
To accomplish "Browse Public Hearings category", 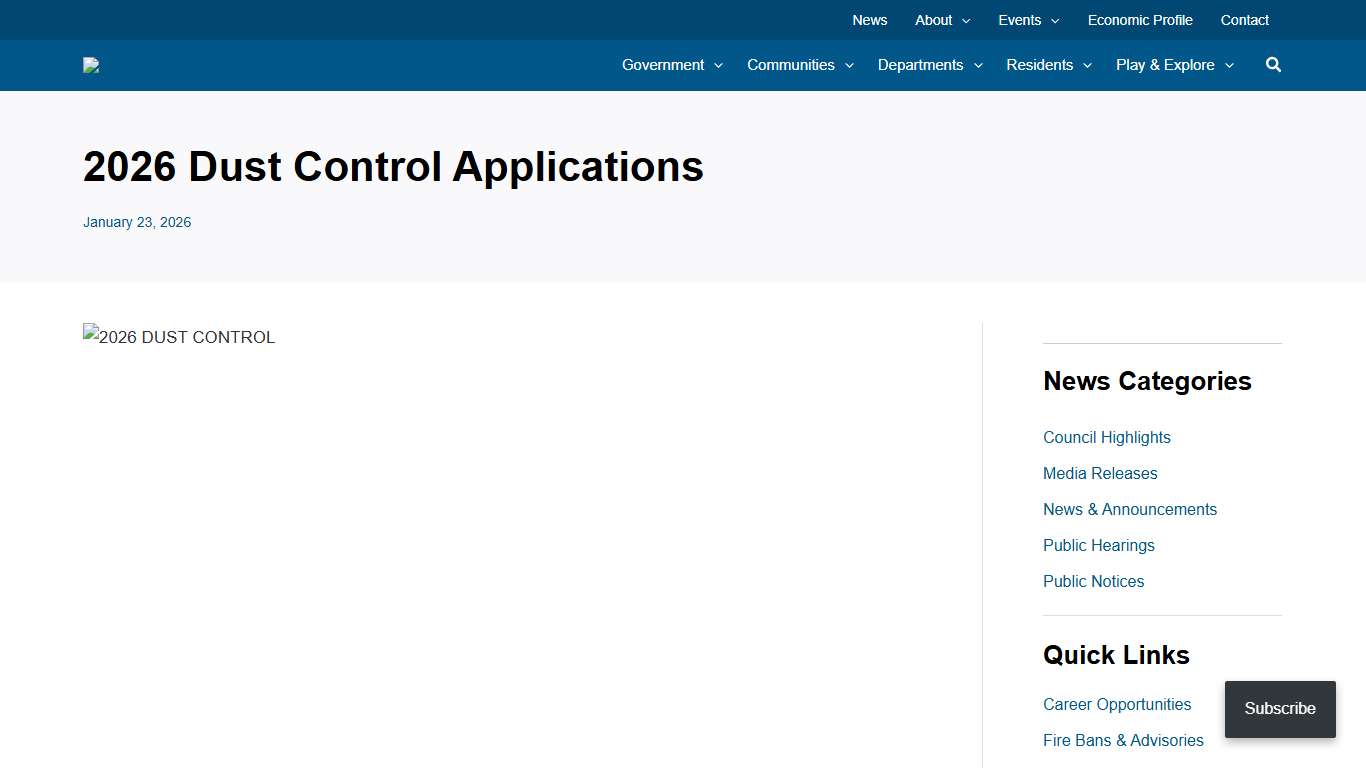I will click(x=1098, y=545).
